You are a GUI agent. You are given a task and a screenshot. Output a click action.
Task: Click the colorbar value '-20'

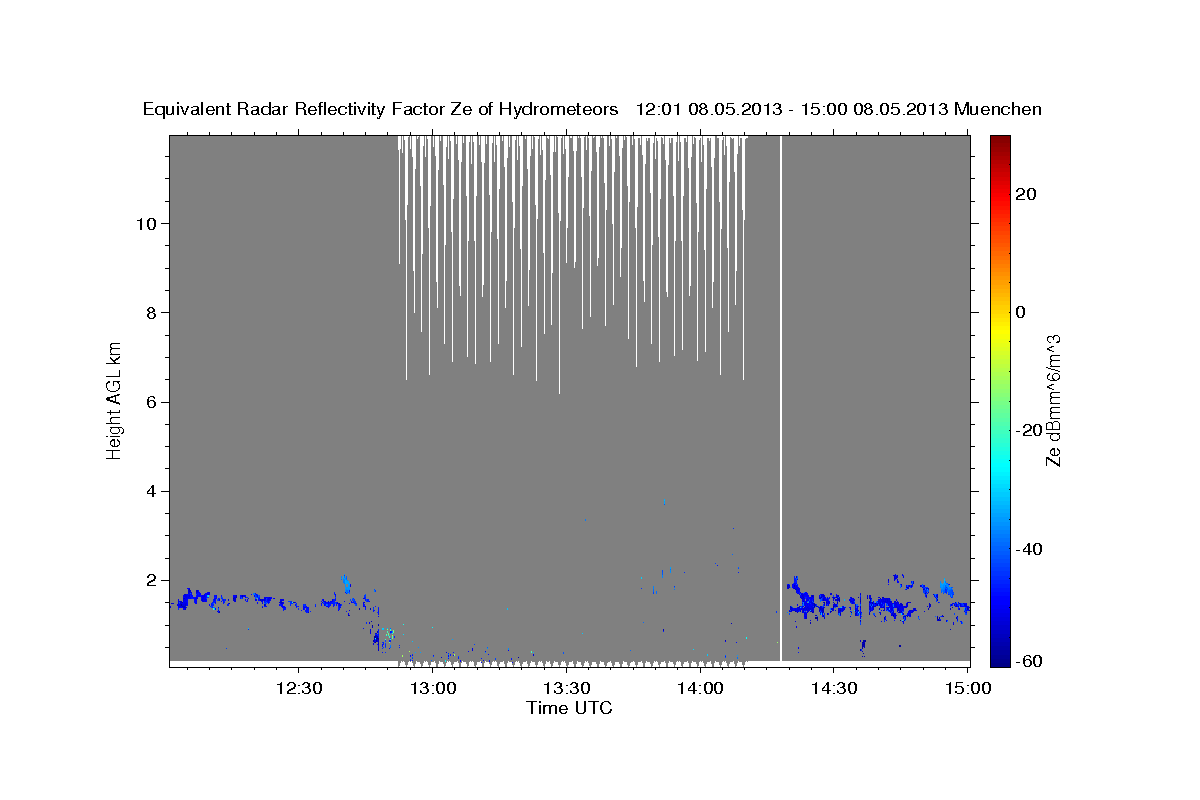pyautogui.click(x=1029, y=430)
